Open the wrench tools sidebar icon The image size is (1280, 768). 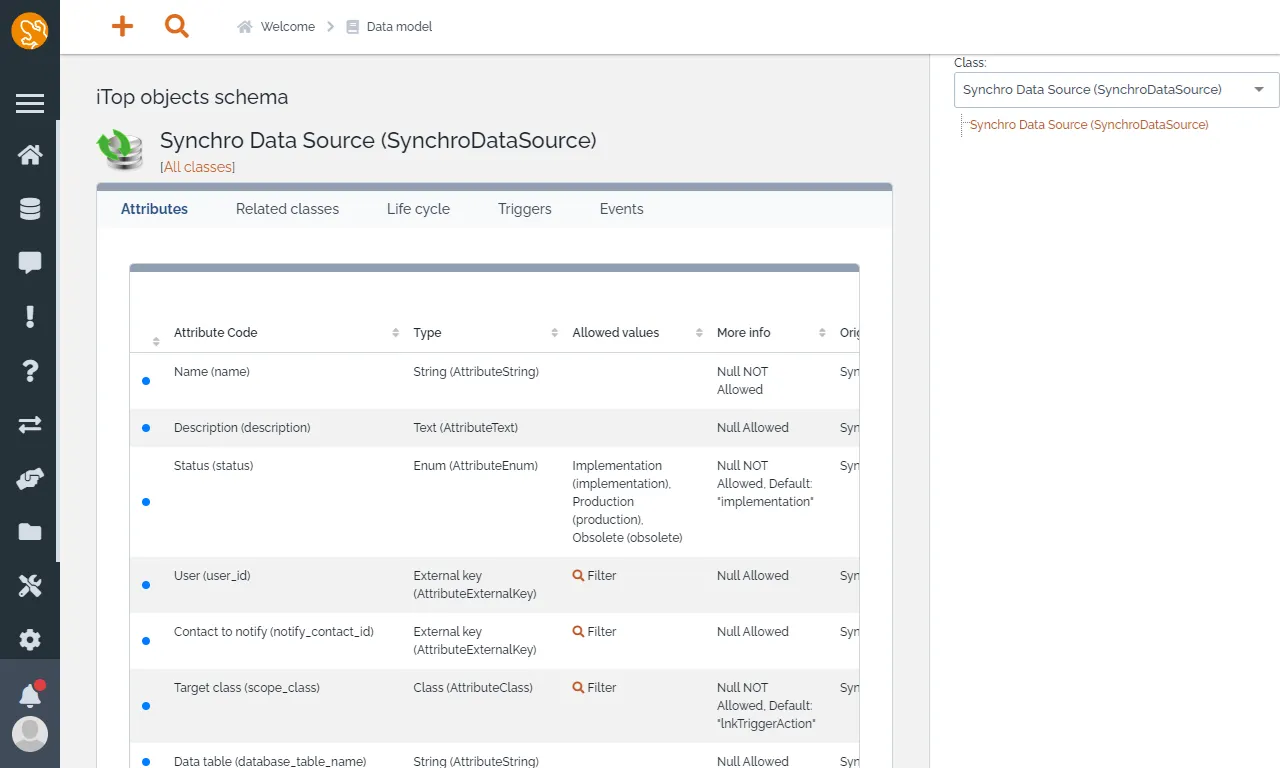click(30, 586)
